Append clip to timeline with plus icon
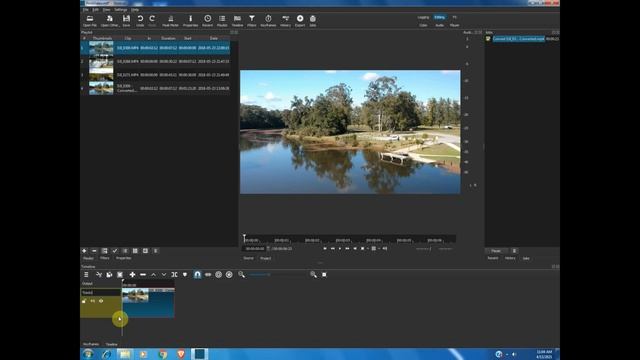640x360 pixels. point(132,275)
